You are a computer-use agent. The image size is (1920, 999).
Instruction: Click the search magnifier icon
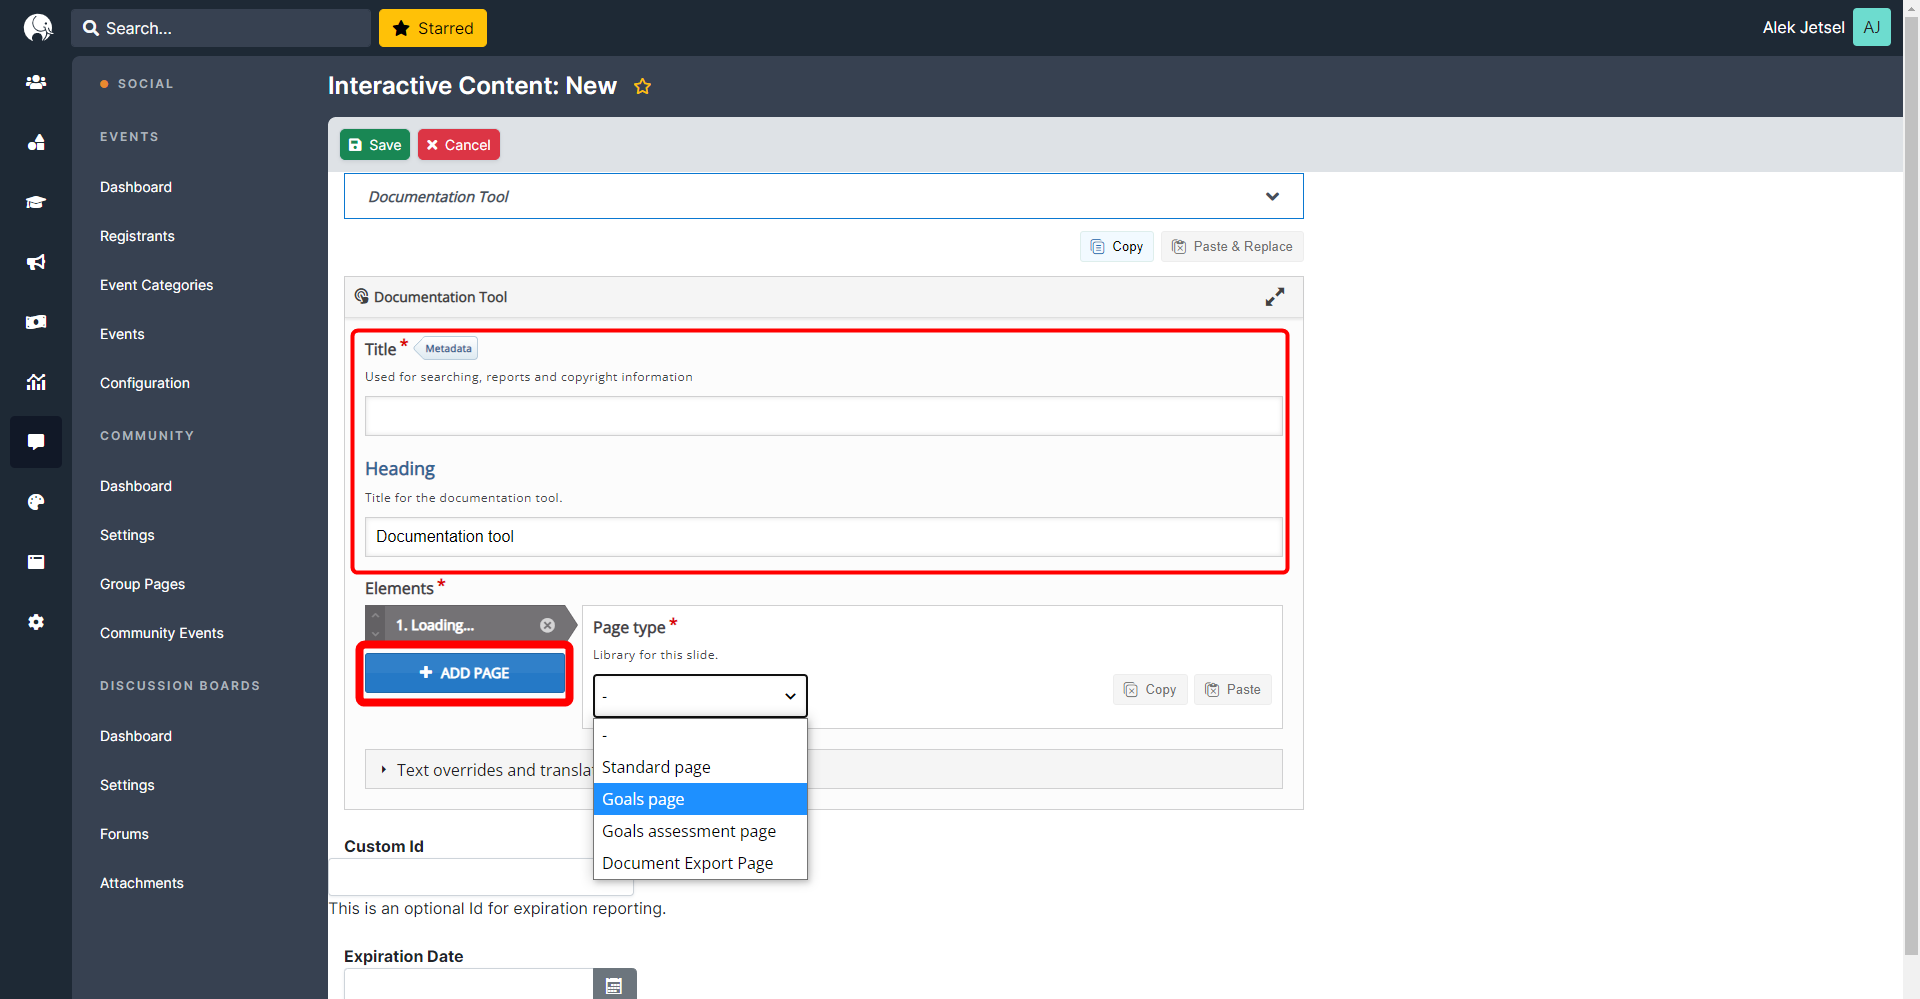[90, 28]
